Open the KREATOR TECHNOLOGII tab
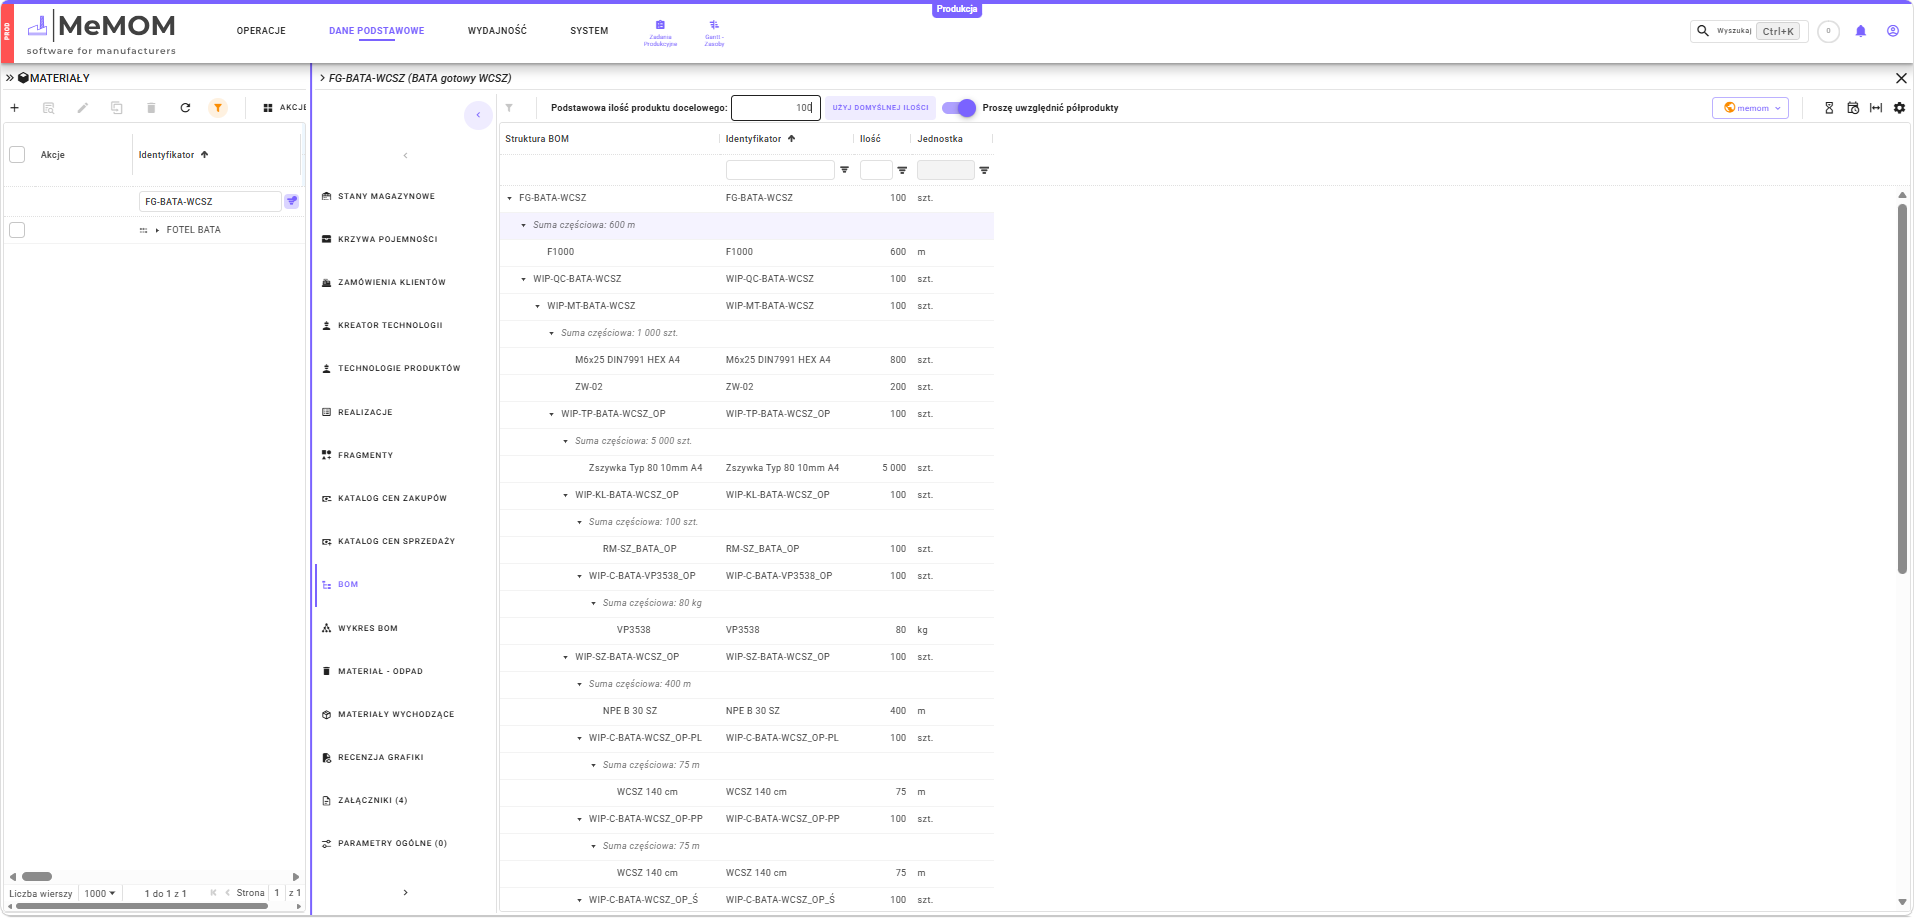This screenshot has height=918, width=1918. click(390, 325)
